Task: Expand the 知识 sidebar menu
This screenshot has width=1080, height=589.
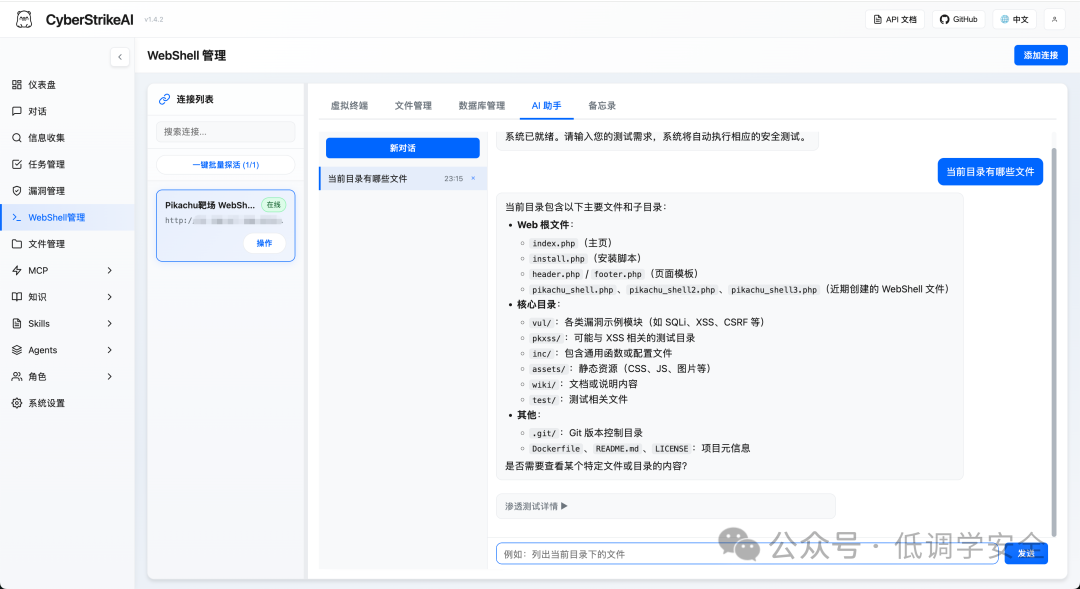Action: coord(68,297)
